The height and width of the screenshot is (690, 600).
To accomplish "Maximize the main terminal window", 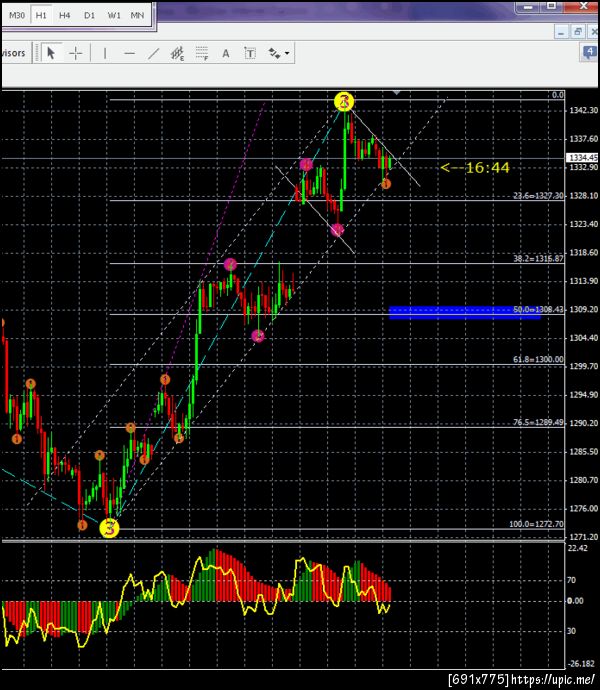I will [x=552, y=6].
